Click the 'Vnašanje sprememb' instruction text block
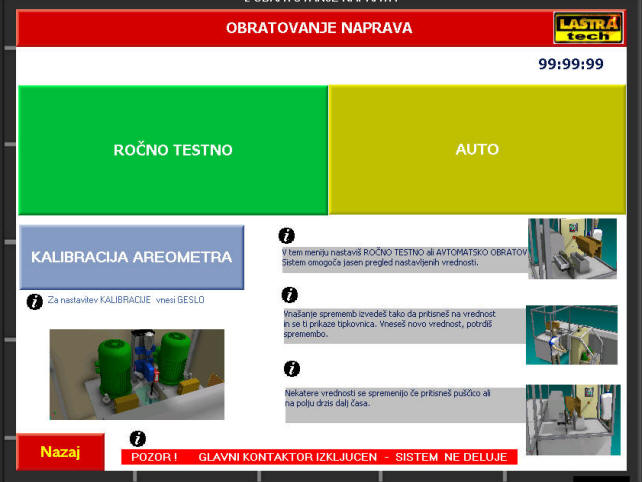The image size is (642, 482). click(x=403, y=324)
